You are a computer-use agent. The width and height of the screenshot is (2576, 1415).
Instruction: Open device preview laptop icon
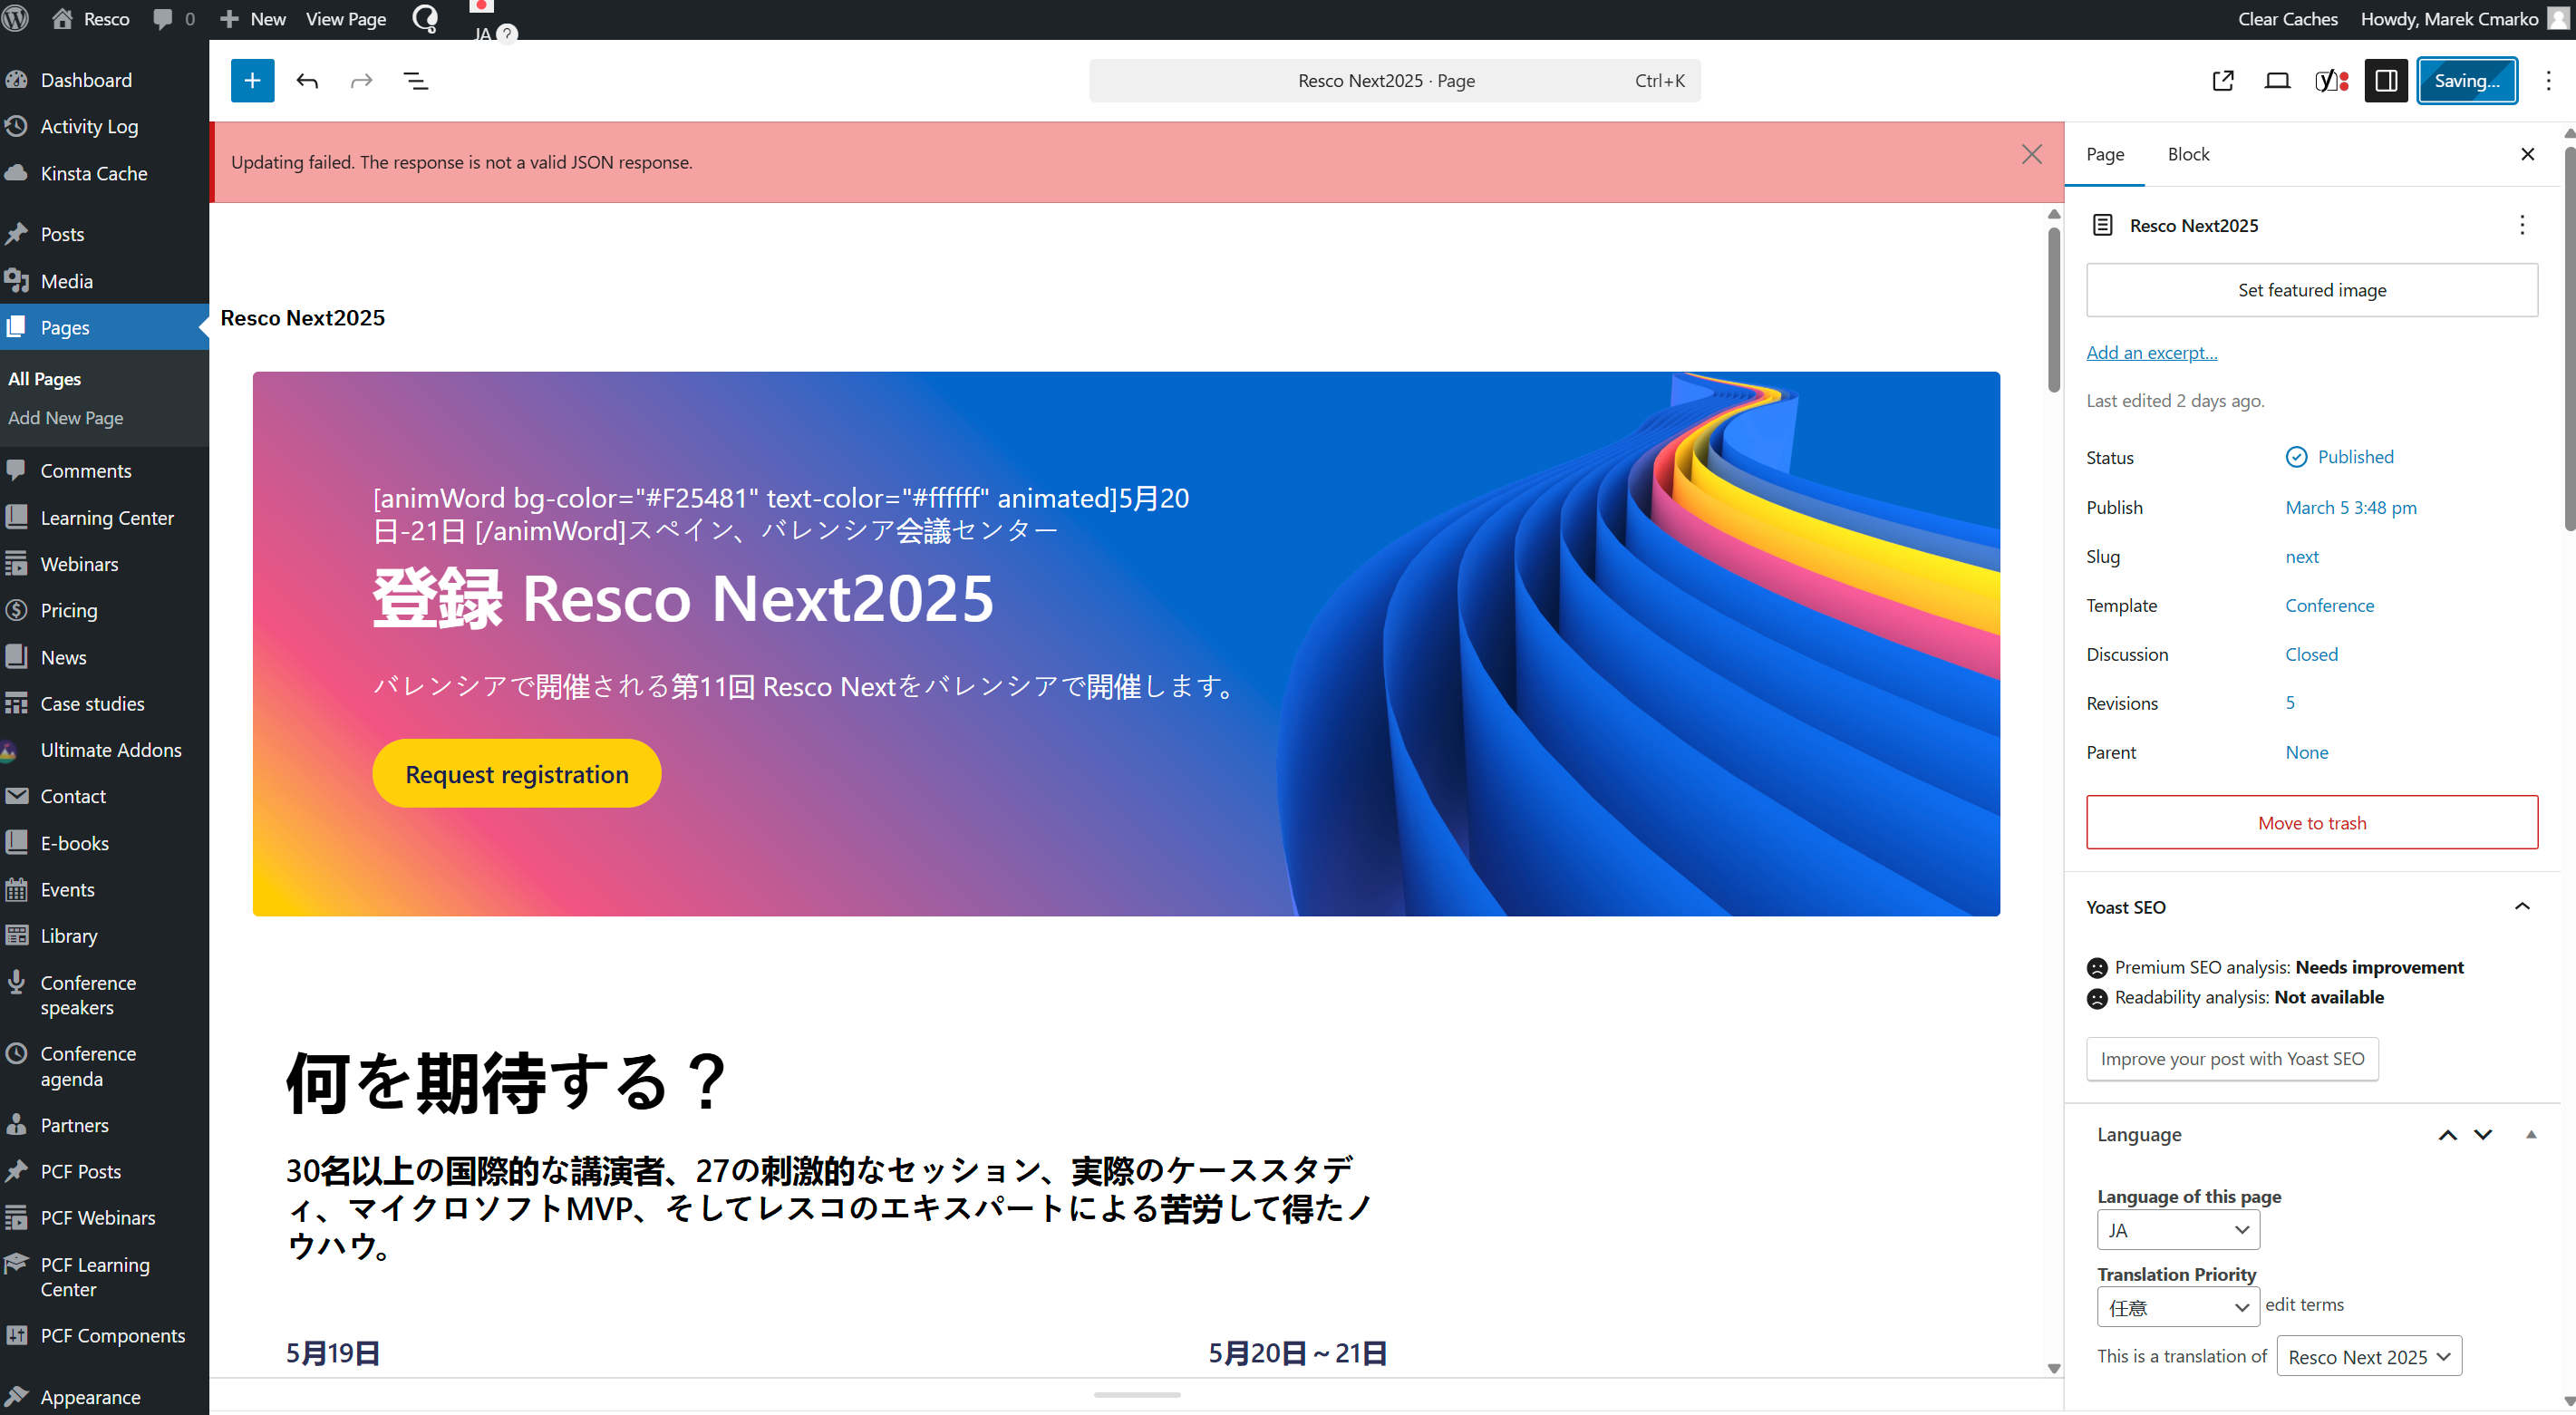pos(2277,81)
